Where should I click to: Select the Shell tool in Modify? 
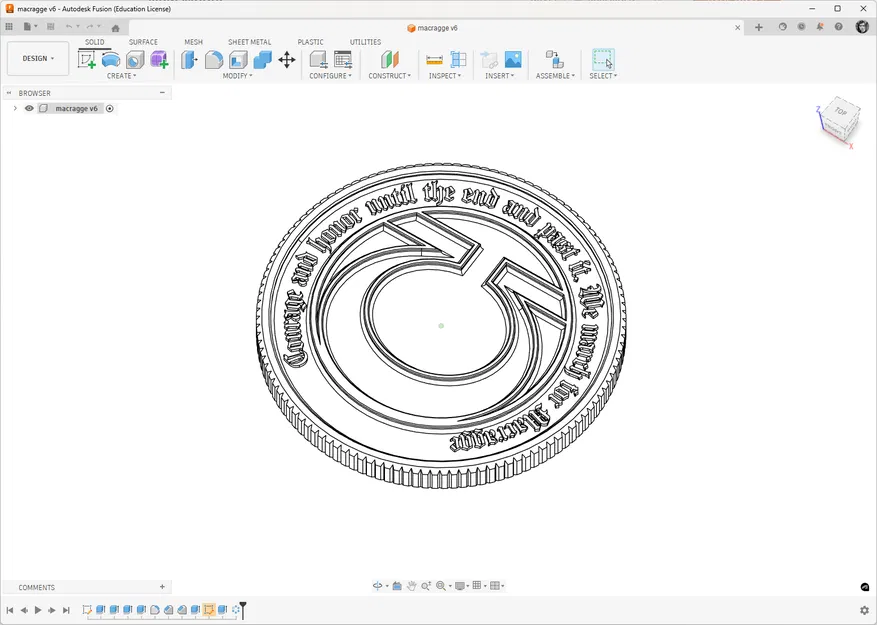(x=238, y=59)
